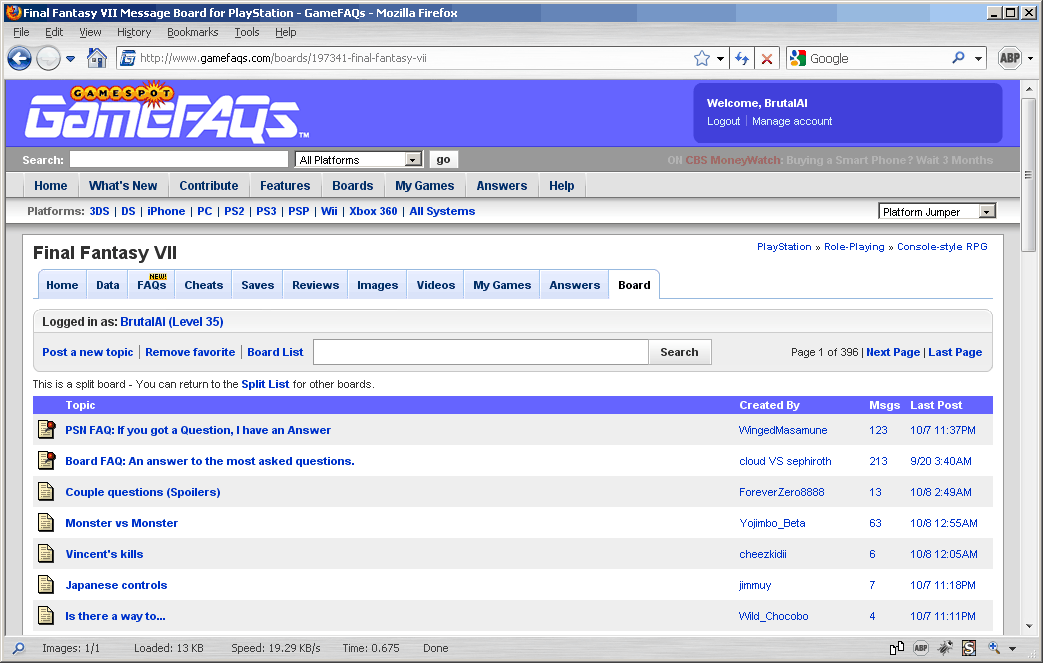Click inside the board search input field
Viewport: 1043px width, 663px height.
[x=479, y=352]
